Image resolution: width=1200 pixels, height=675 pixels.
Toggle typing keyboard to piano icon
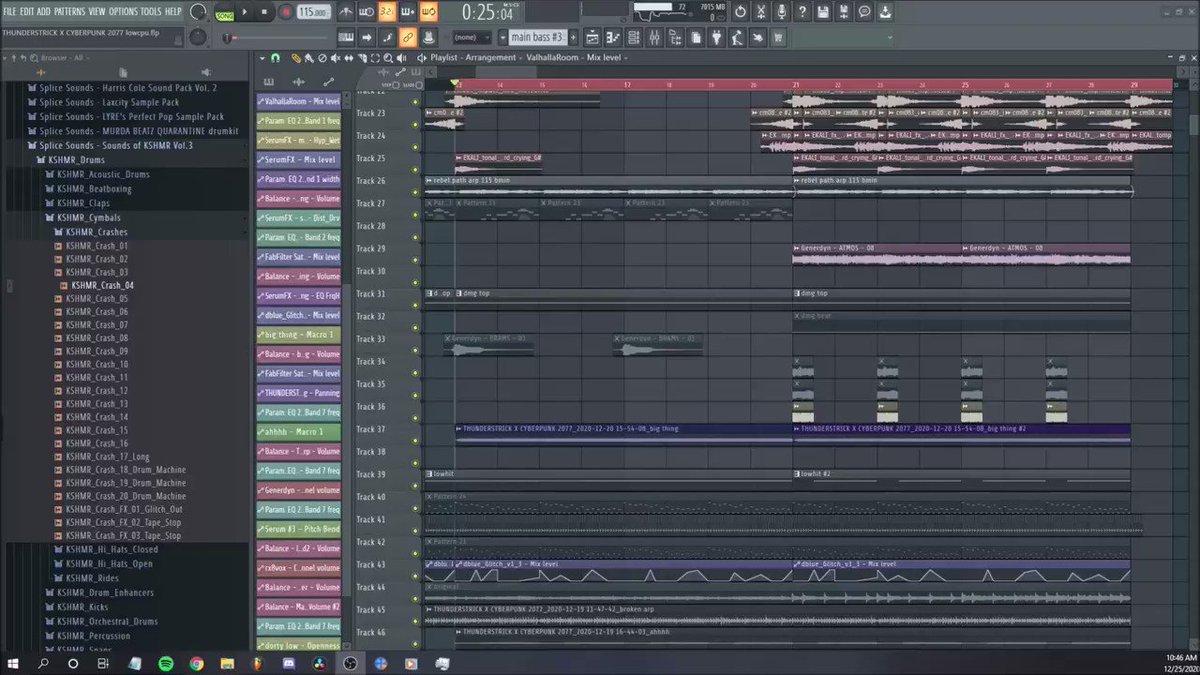(x=345, y=37)
